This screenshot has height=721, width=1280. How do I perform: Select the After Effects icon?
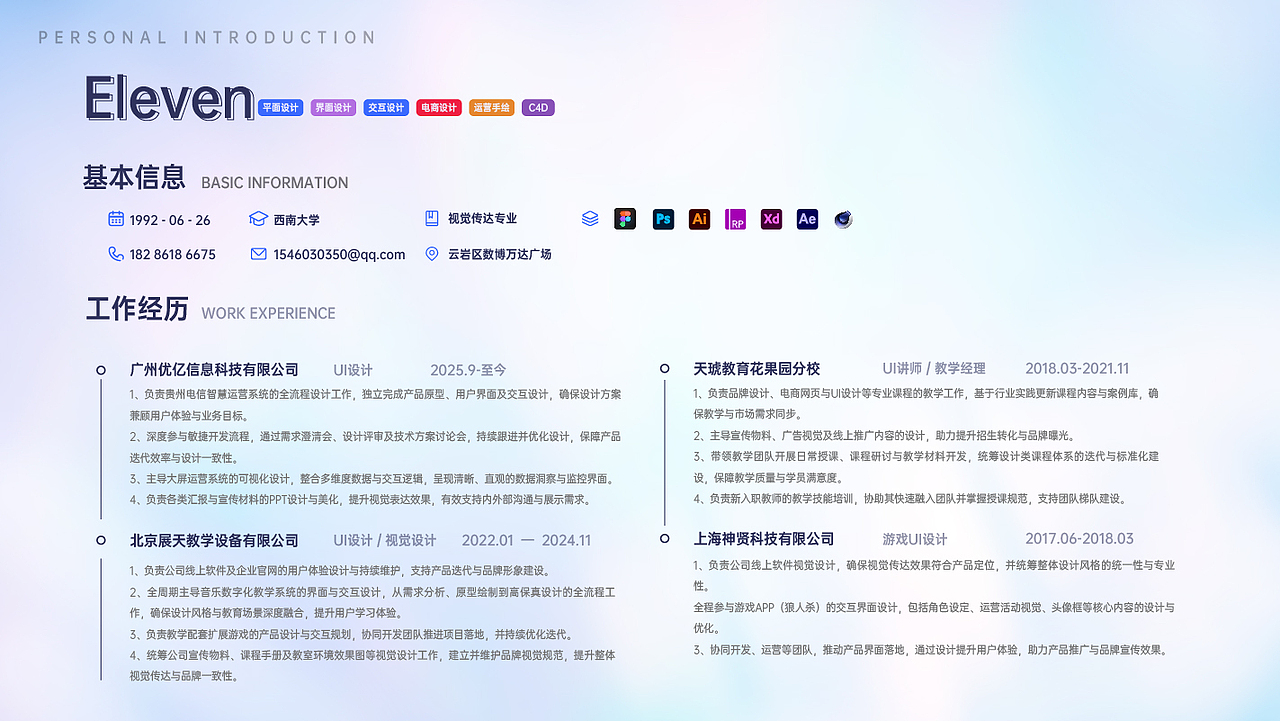(x=807, y=219)
